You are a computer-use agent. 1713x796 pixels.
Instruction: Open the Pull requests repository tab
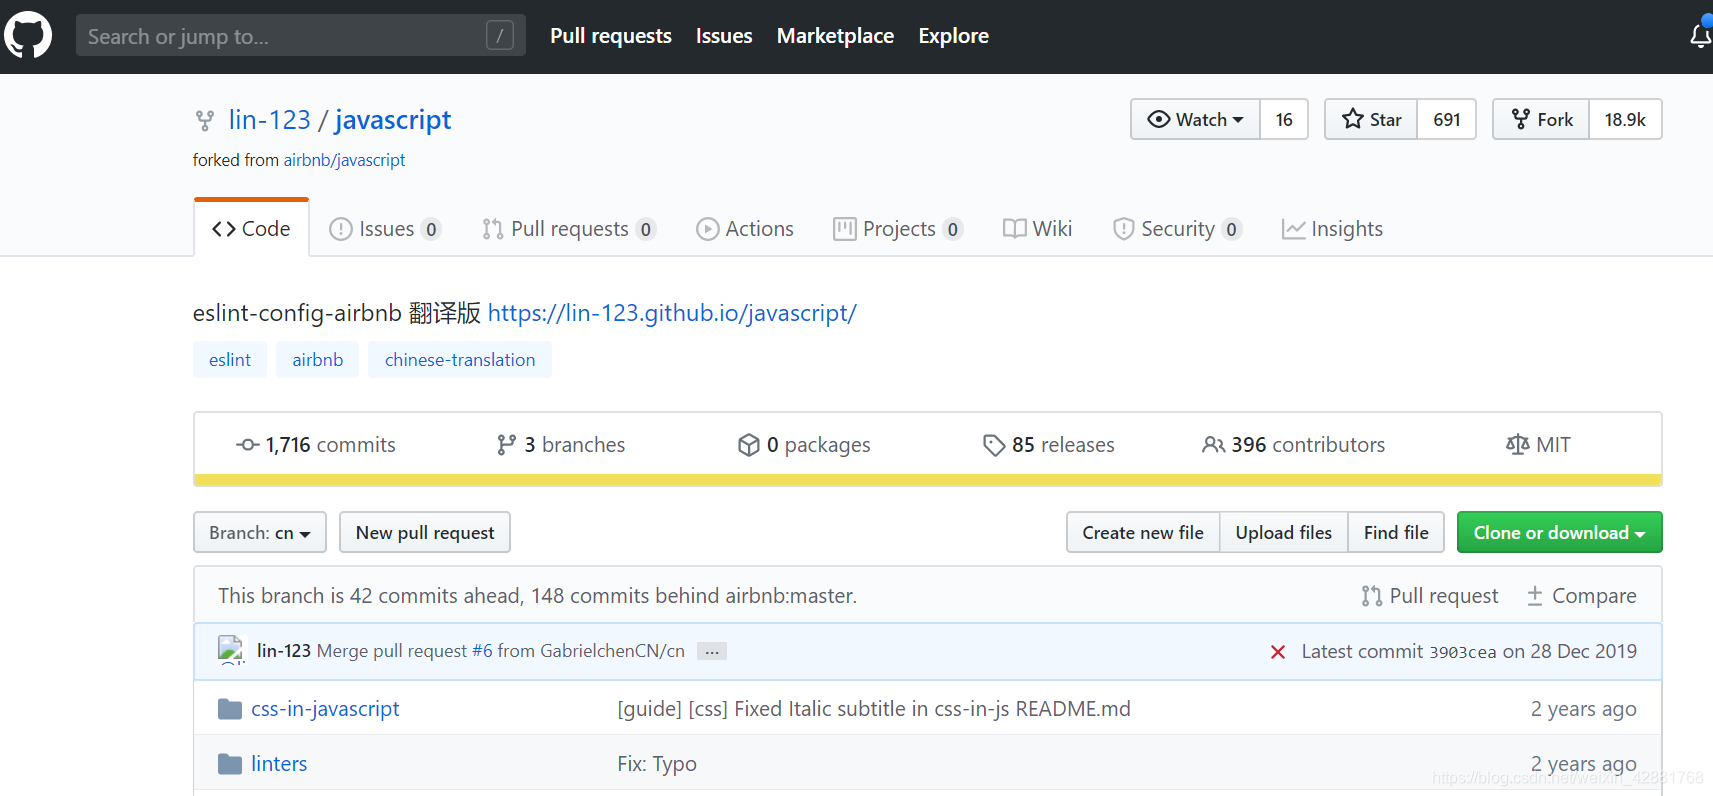coord(569,229)
